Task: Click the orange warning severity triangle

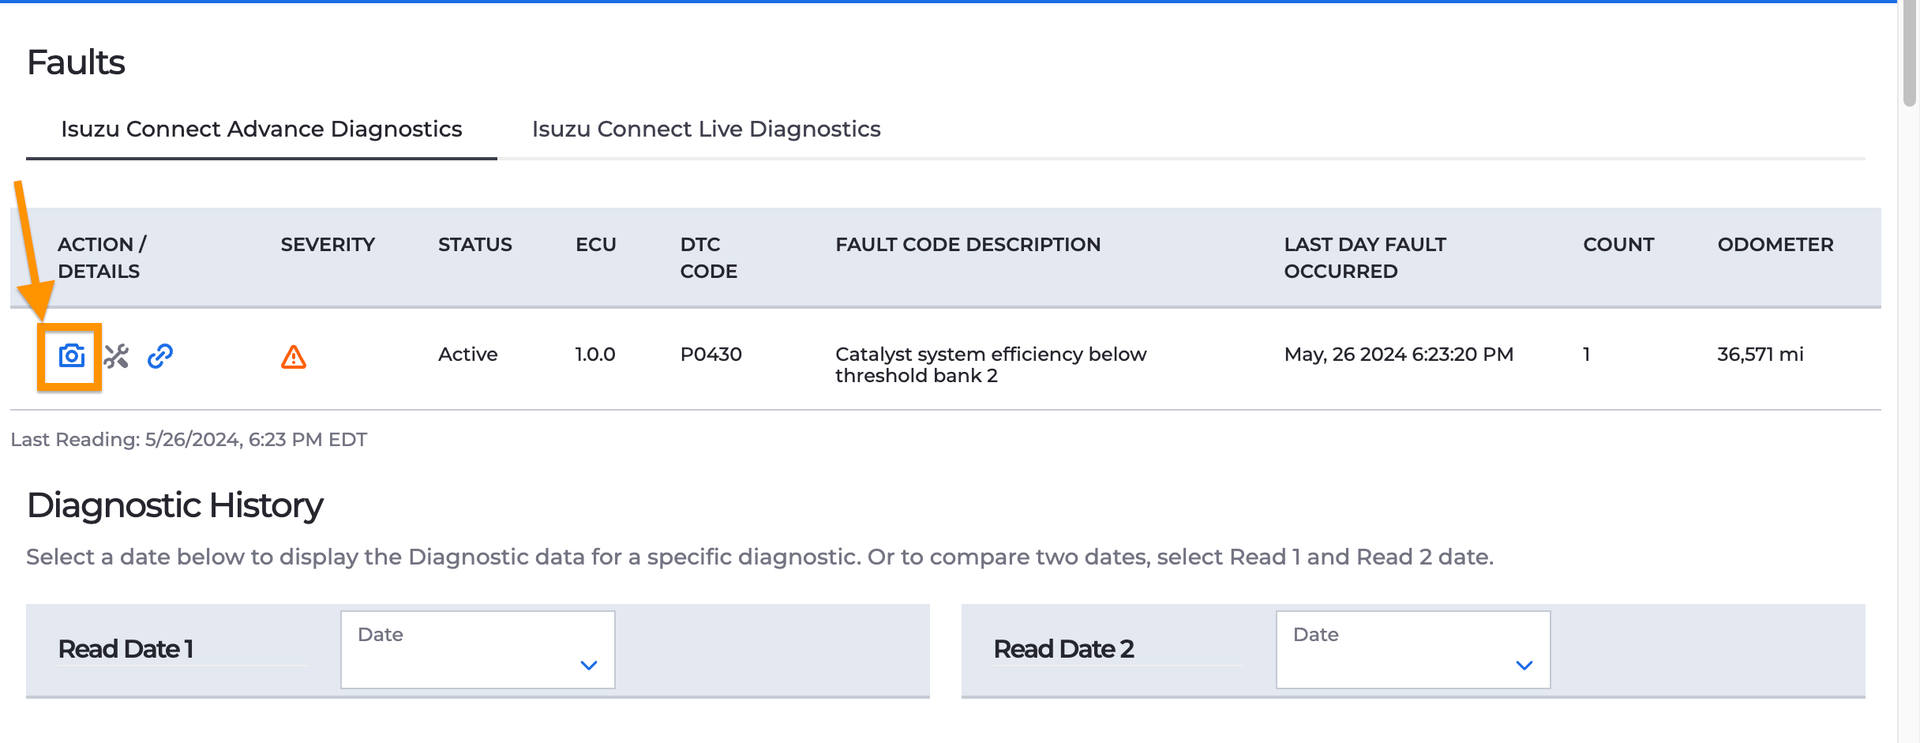Action: 293,357
